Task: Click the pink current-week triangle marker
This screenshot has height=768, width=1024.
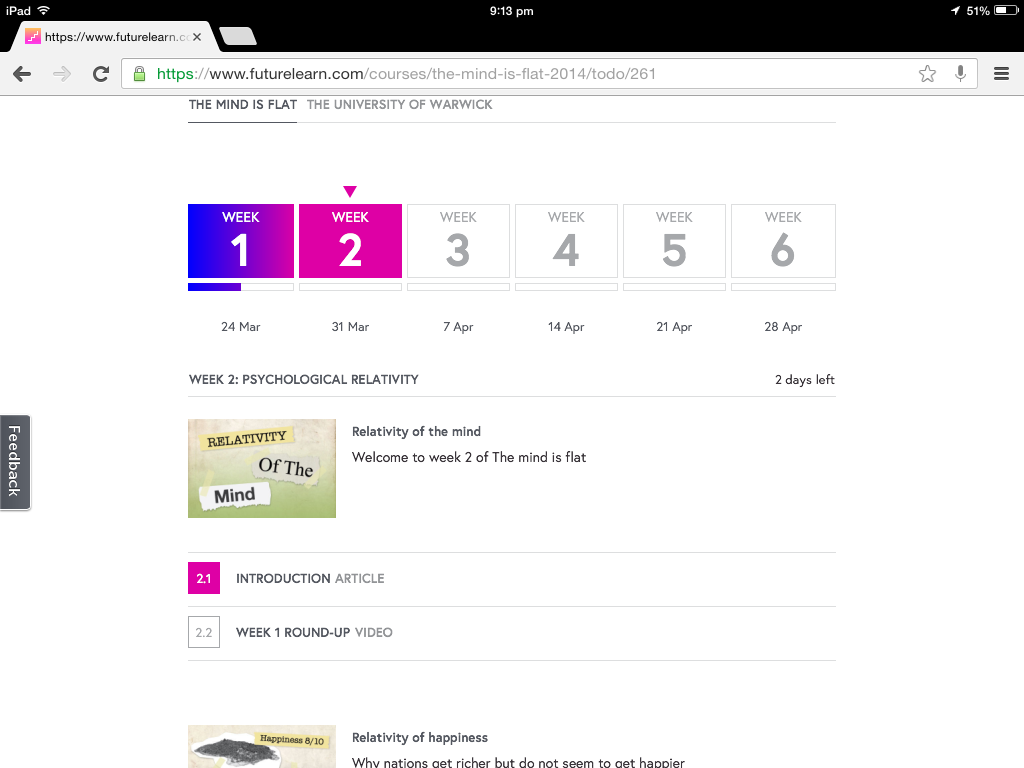Action: (350, 191)
